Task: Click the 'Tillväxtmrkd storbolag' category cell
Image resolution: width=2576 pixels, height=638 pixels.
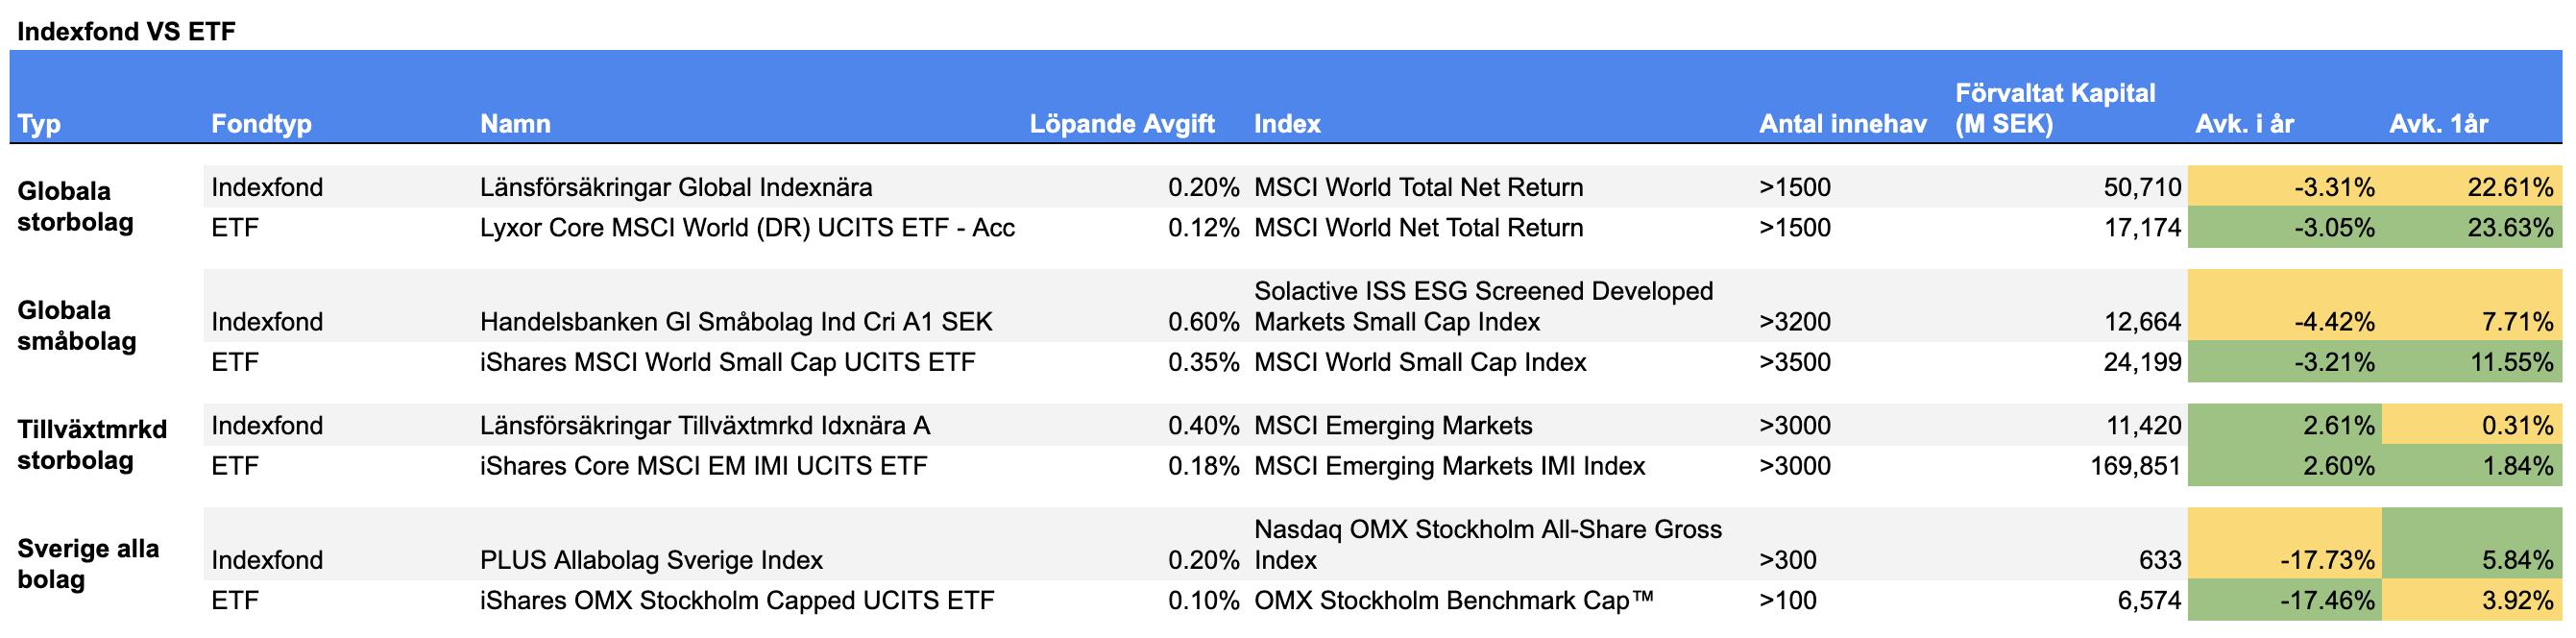Action: click(91, 444)
